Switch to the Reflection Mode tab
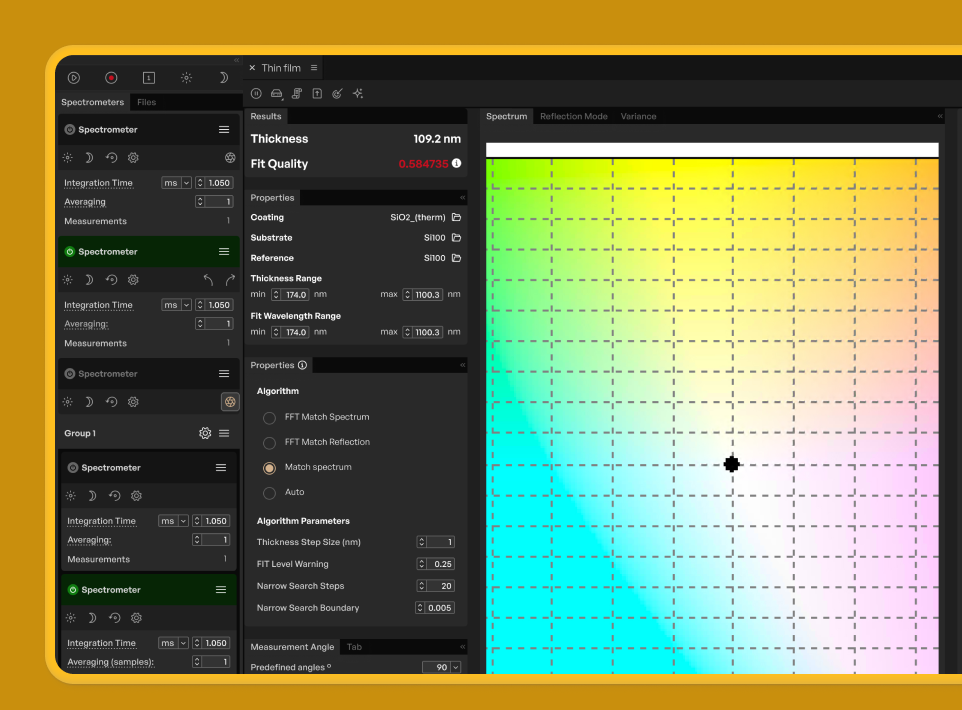This screenshot has width=962, height=710. pyautogui.click(x=574, y=116)
